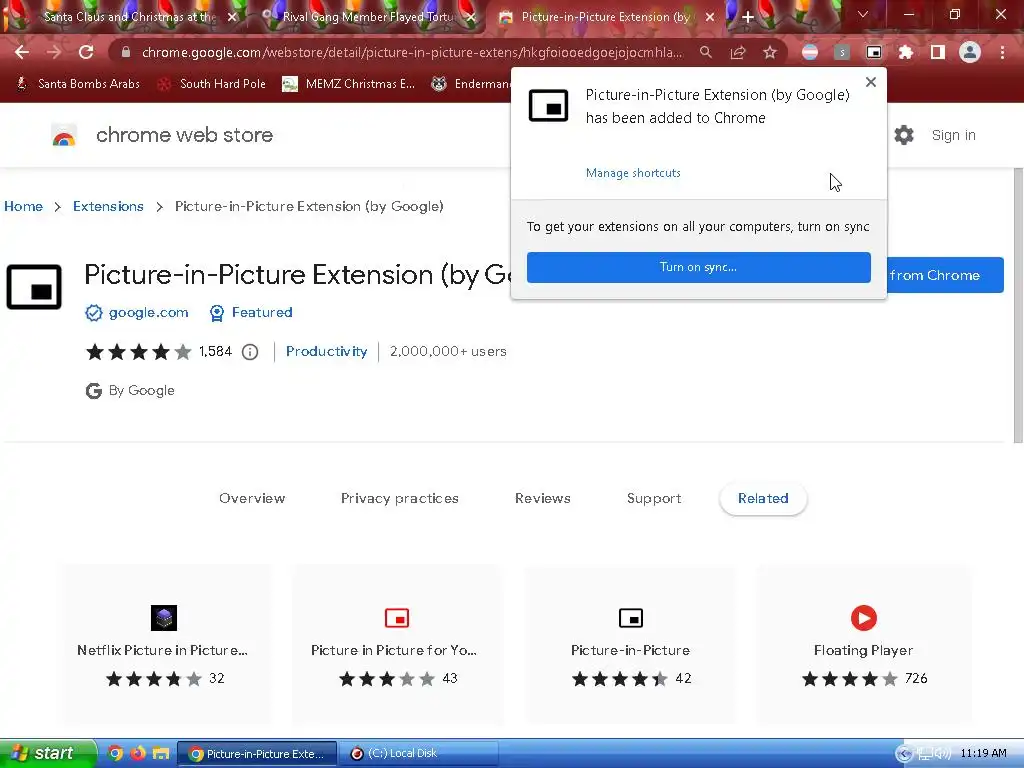This screenshot has height=768, width=1024.
Task: Click the 1,584 ratings count
Action: click(216, 351)
